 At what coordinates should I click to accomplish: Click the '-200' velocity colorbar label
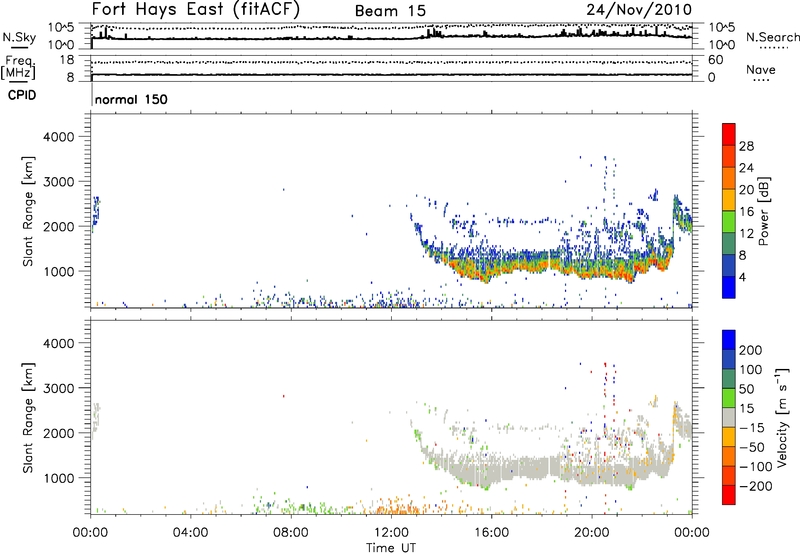[756, 486]
